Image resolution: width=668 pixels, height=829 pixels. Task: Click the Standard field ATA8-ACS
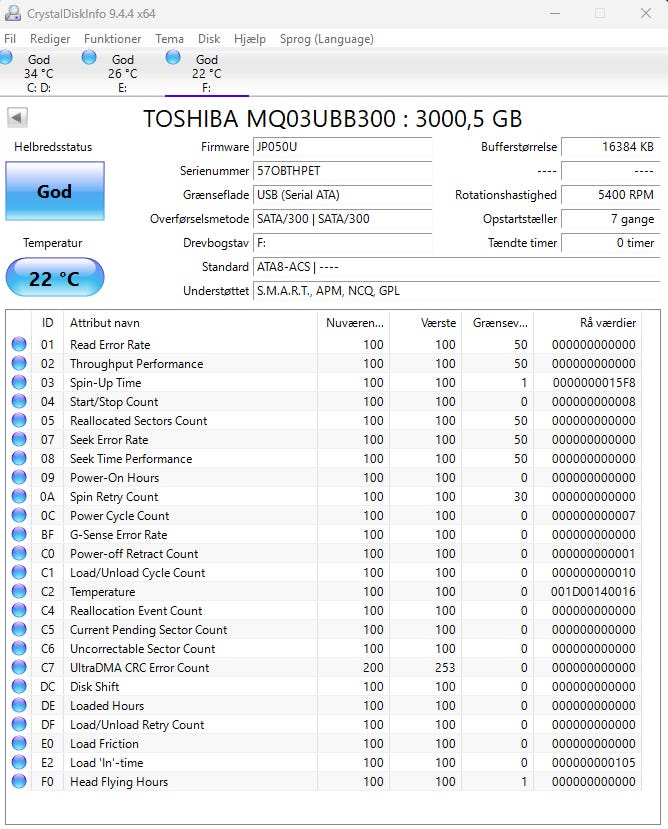[x=456, y=267]
